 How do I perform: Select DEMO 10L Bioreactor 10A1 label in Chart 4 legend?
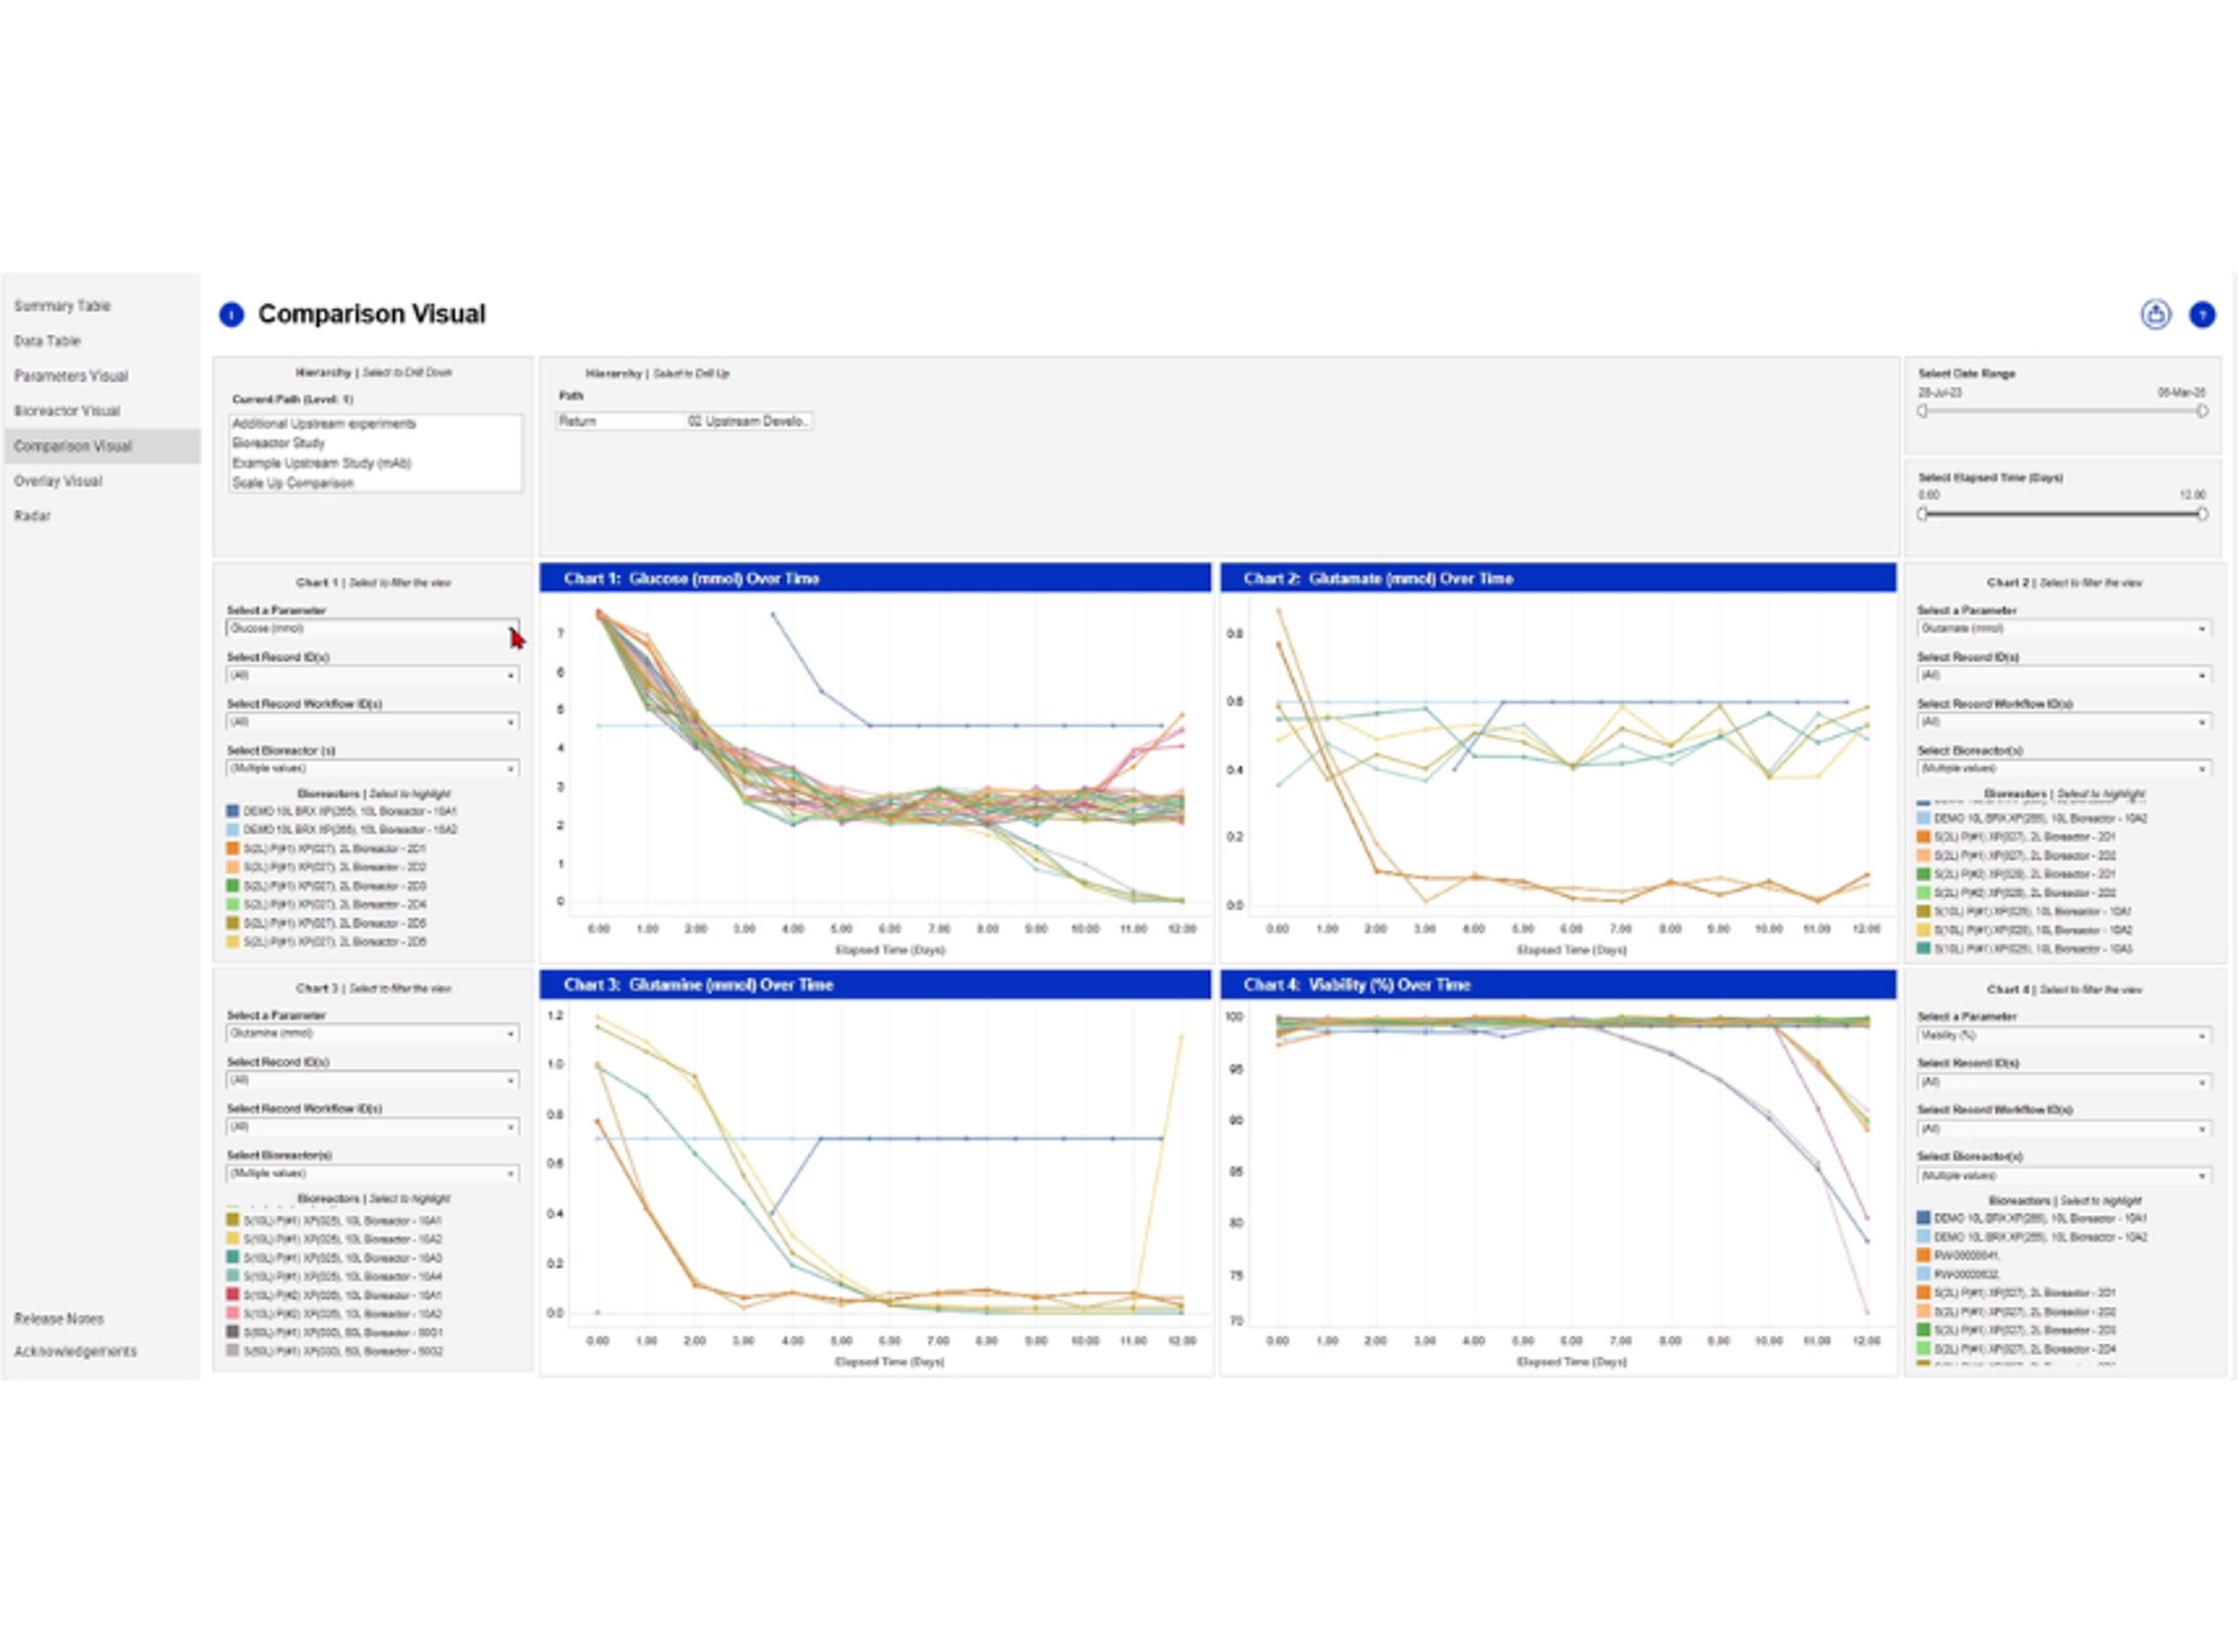pyautogui.click(x=2040, y=1219)
